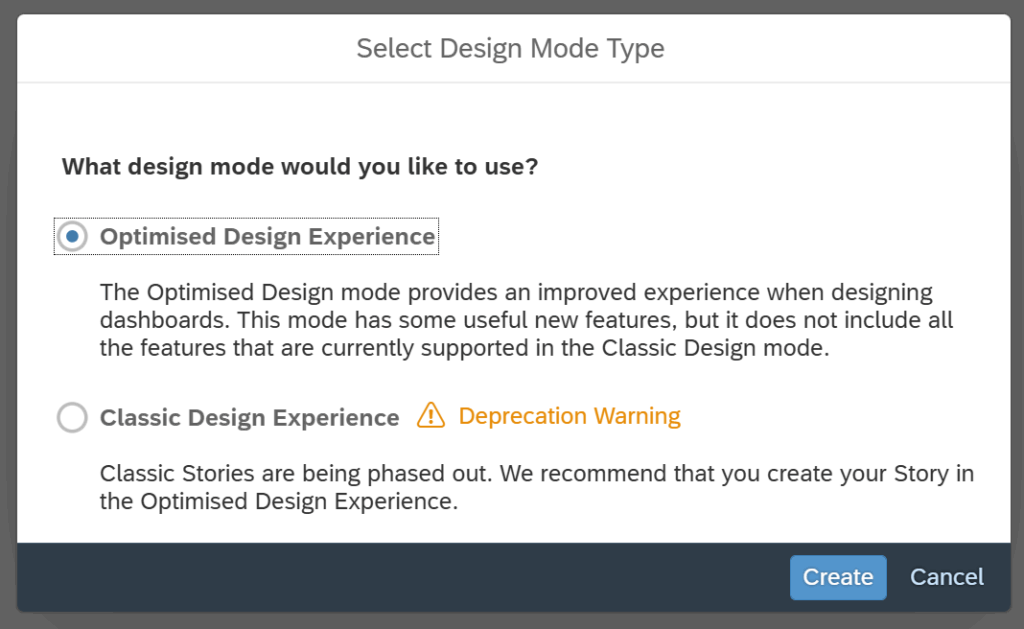The width and height of the screenshot is (1024, 629).
Task: Click 'the Optimised Design Experience.' in last line
Action: tap(278, 502)
